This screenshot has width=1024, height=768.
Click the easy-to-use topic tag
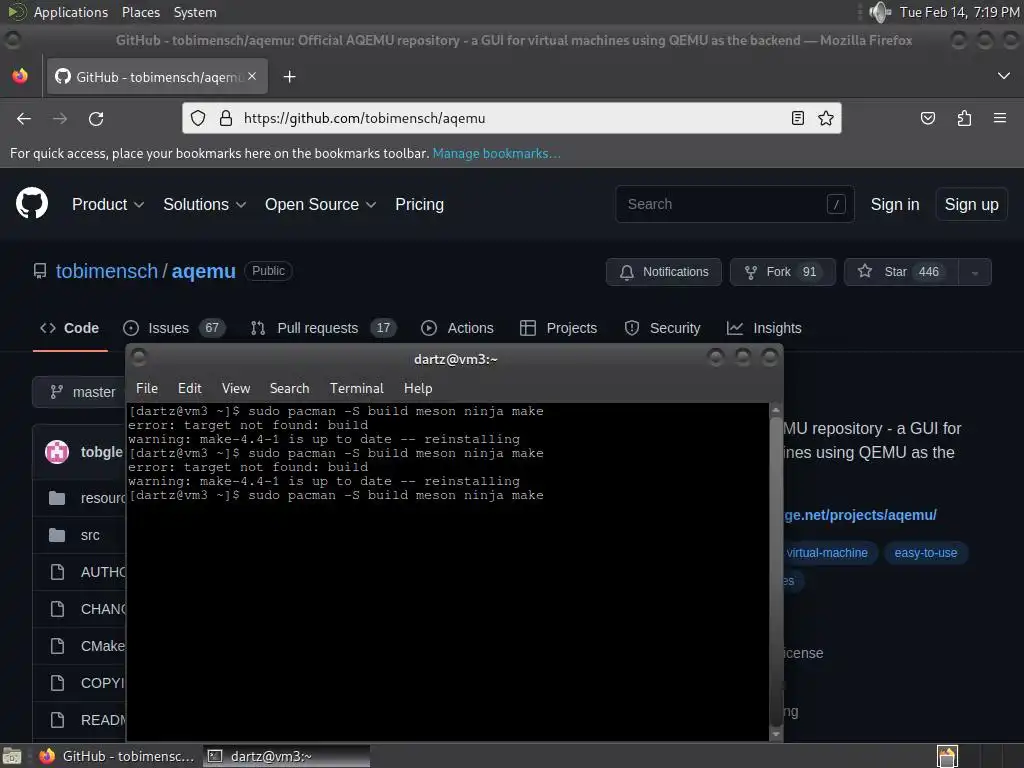[925, 553]
